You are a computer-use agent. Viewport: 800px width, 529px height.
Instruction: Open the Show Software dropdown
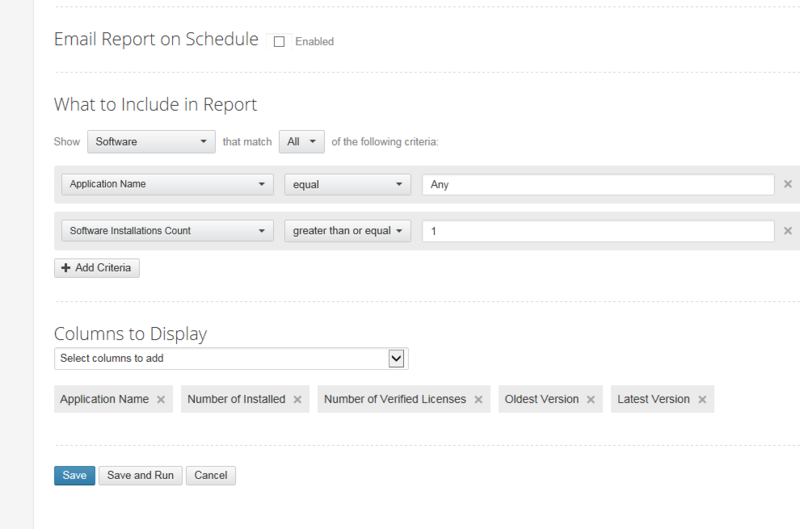pos(151,142)
